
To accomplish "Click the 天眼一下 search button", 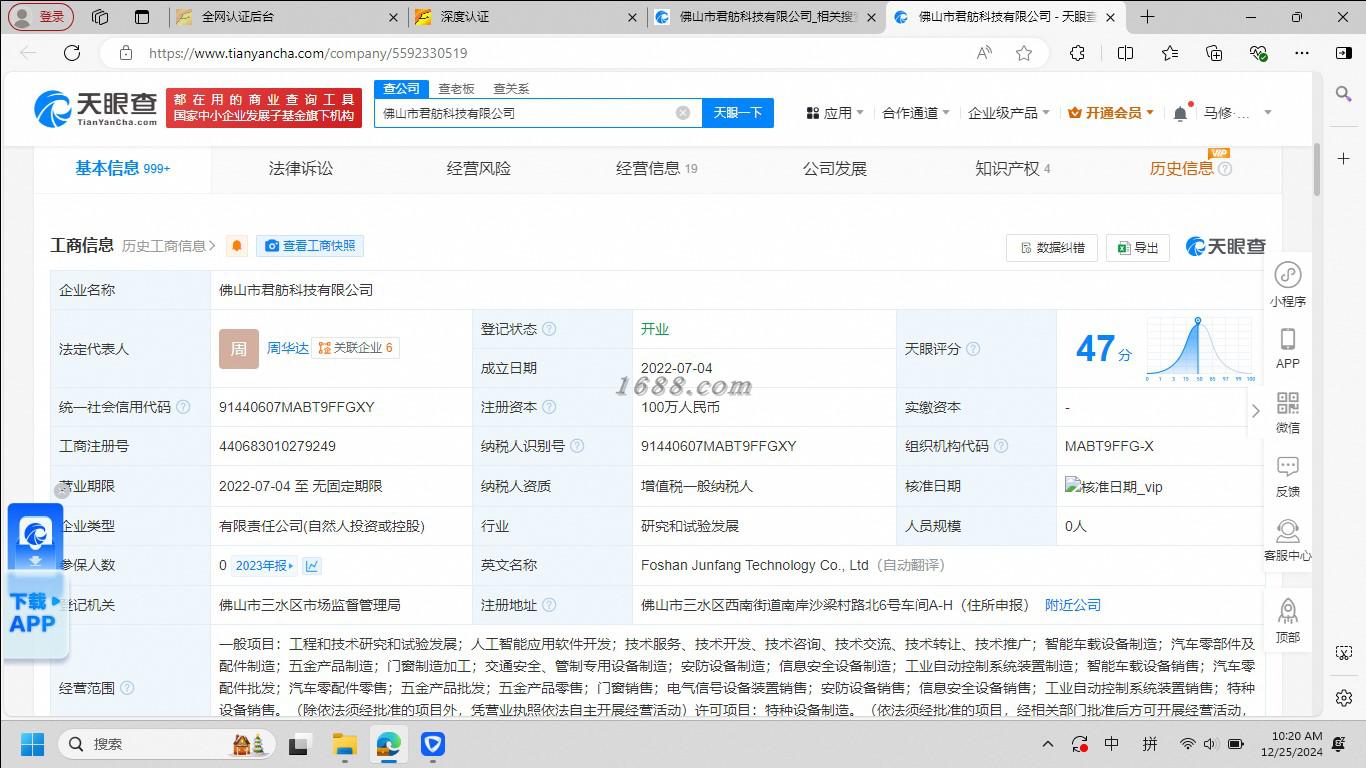I will click(738, 113).
